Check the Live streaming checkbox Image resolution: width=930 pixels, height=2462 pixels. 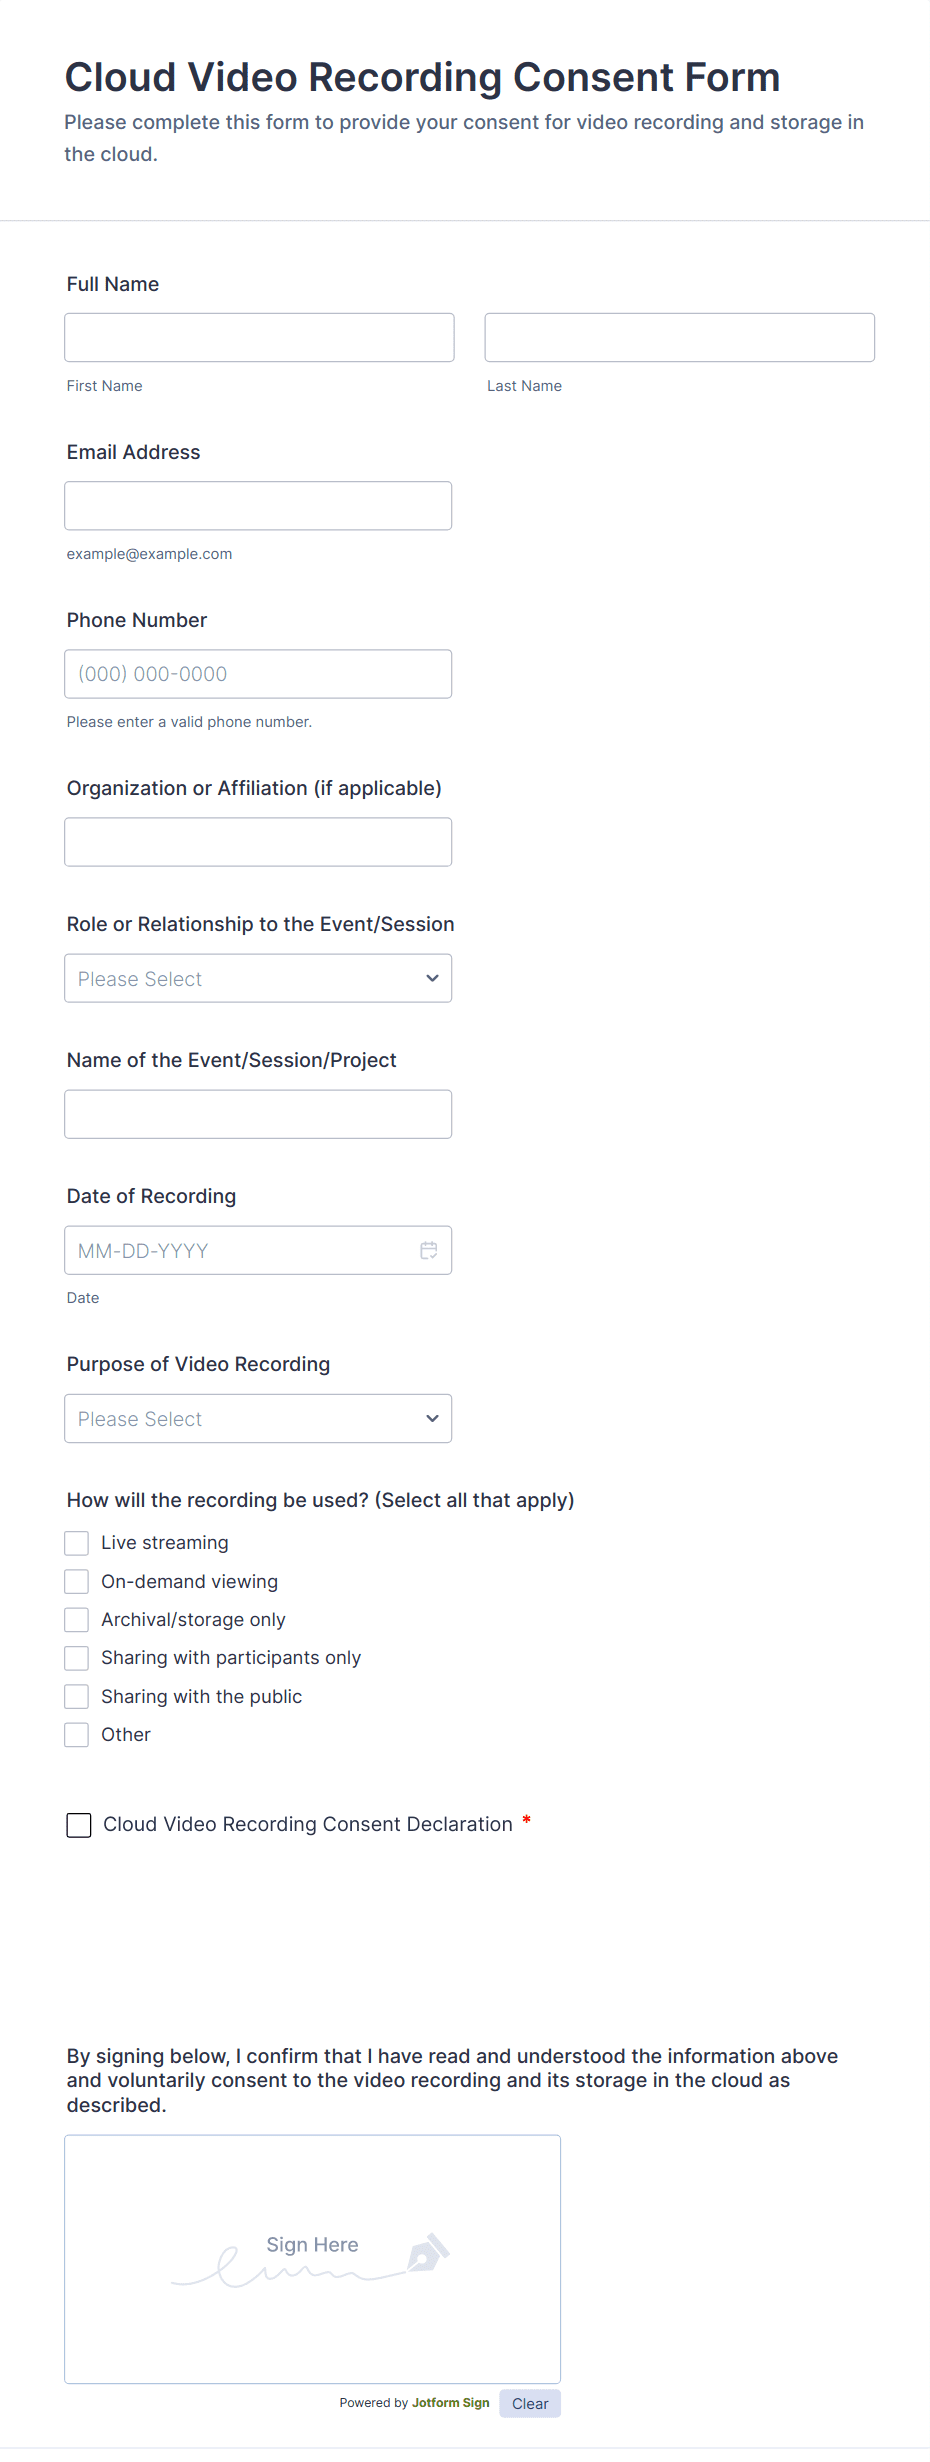[77, 1543]
